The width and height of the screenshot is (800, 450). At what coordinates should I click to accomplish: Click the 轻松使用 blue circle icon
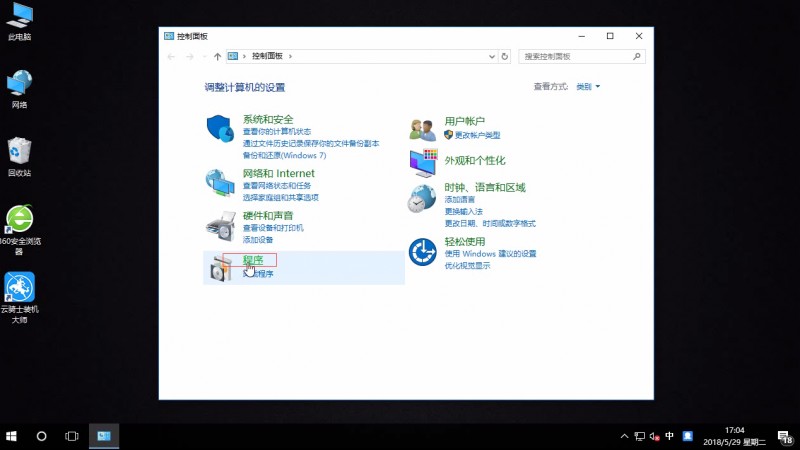tap(422, 252)
